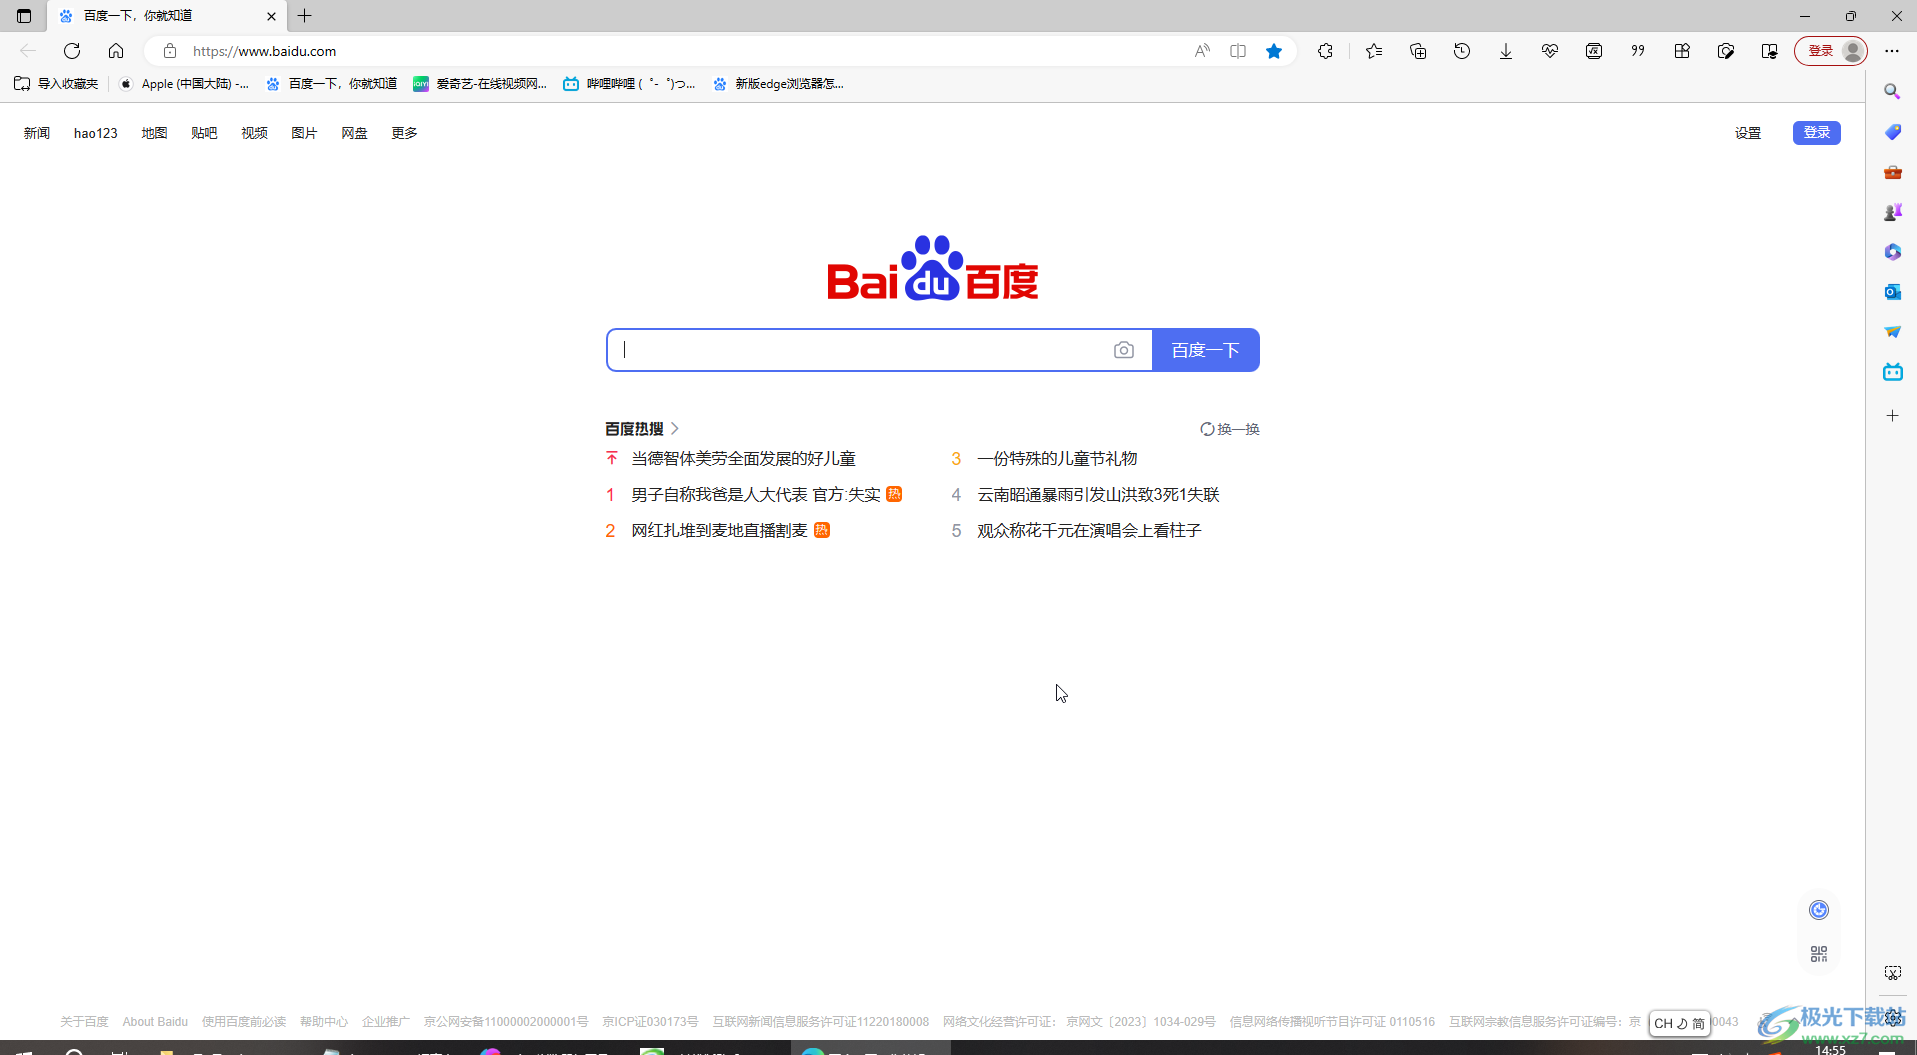Open the Edge profile sign-in button

(1831, 51)
